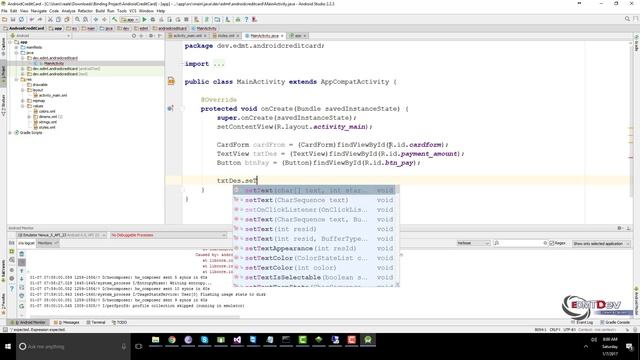Switch to styles.xml editor tab
640x360 pixels.
[x=226, y=36]
